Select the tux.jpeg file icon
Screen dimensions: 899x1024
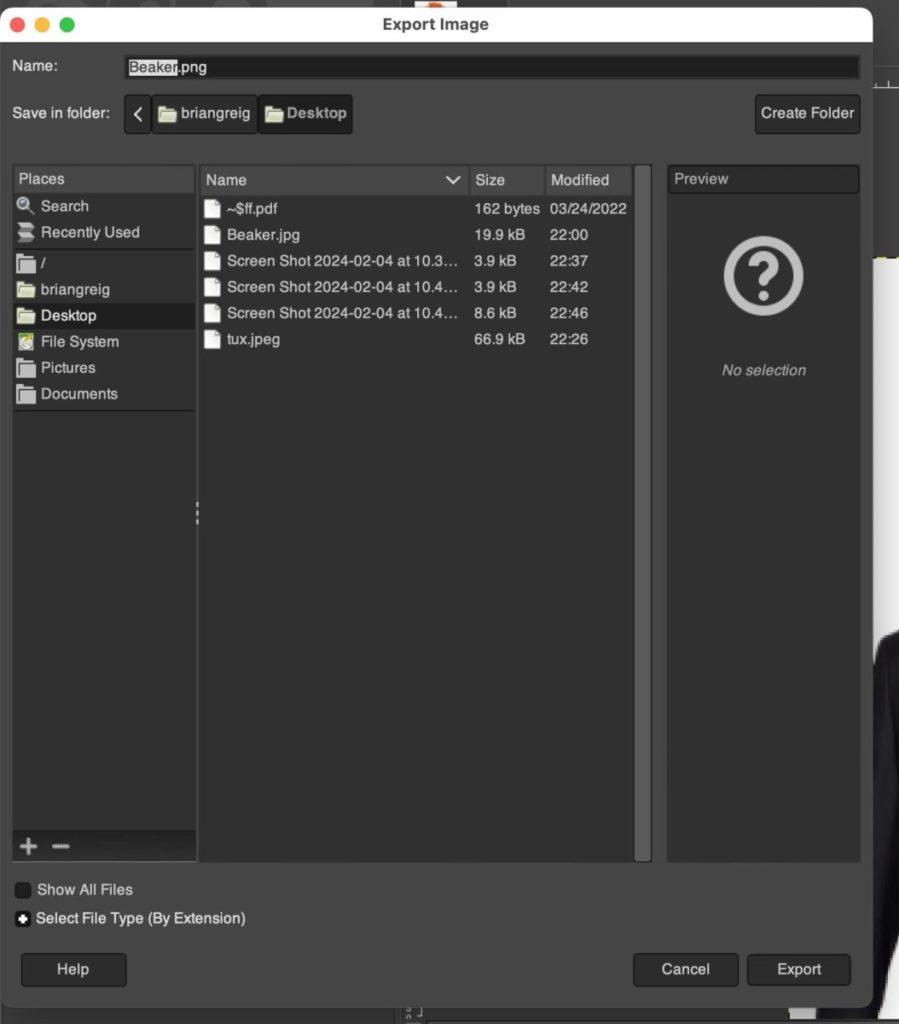click(211, 340)
